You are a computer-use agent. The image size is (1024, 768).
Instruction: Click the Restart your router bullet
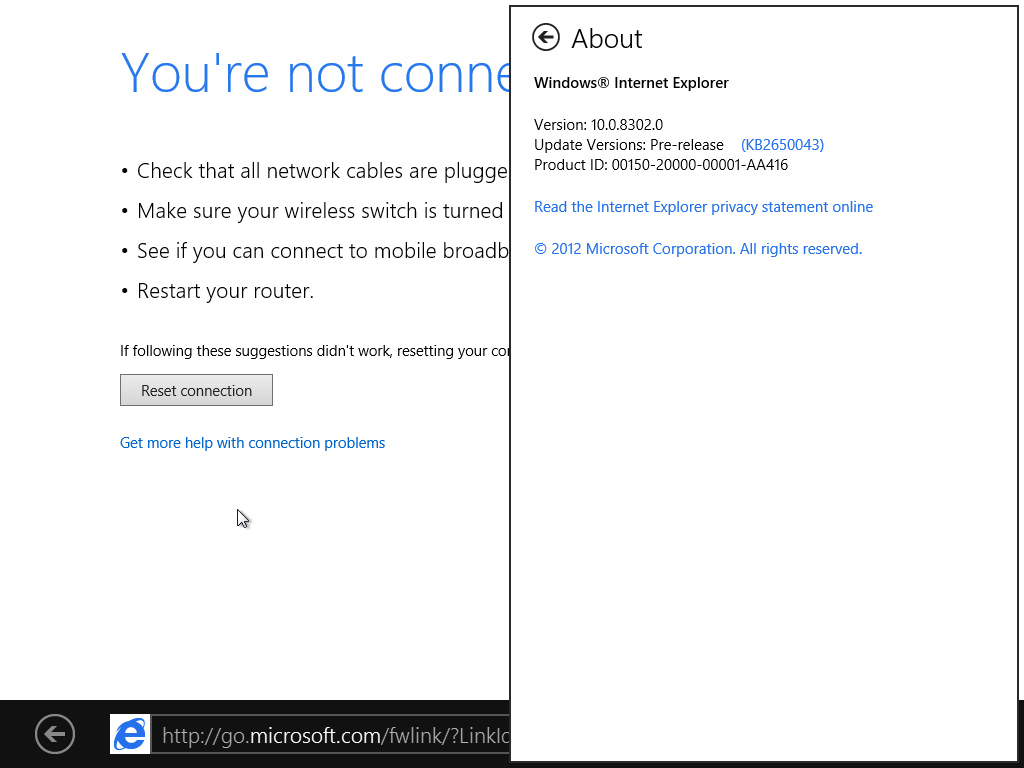pos(217,291)
